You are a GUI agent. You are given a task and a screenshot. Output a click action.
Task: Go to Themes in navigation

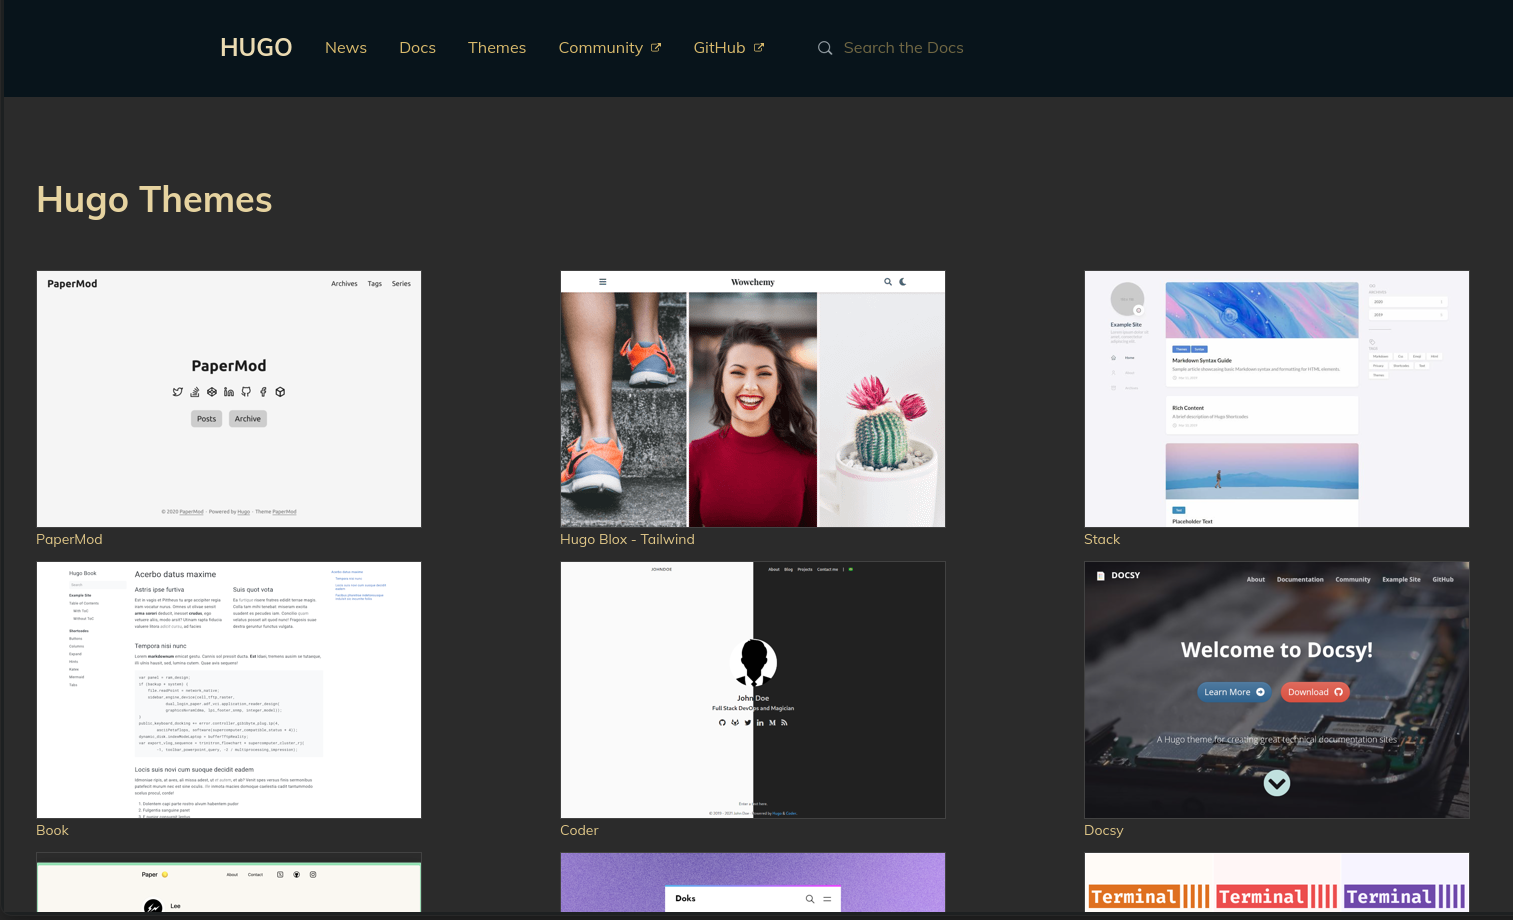[497, 48]
